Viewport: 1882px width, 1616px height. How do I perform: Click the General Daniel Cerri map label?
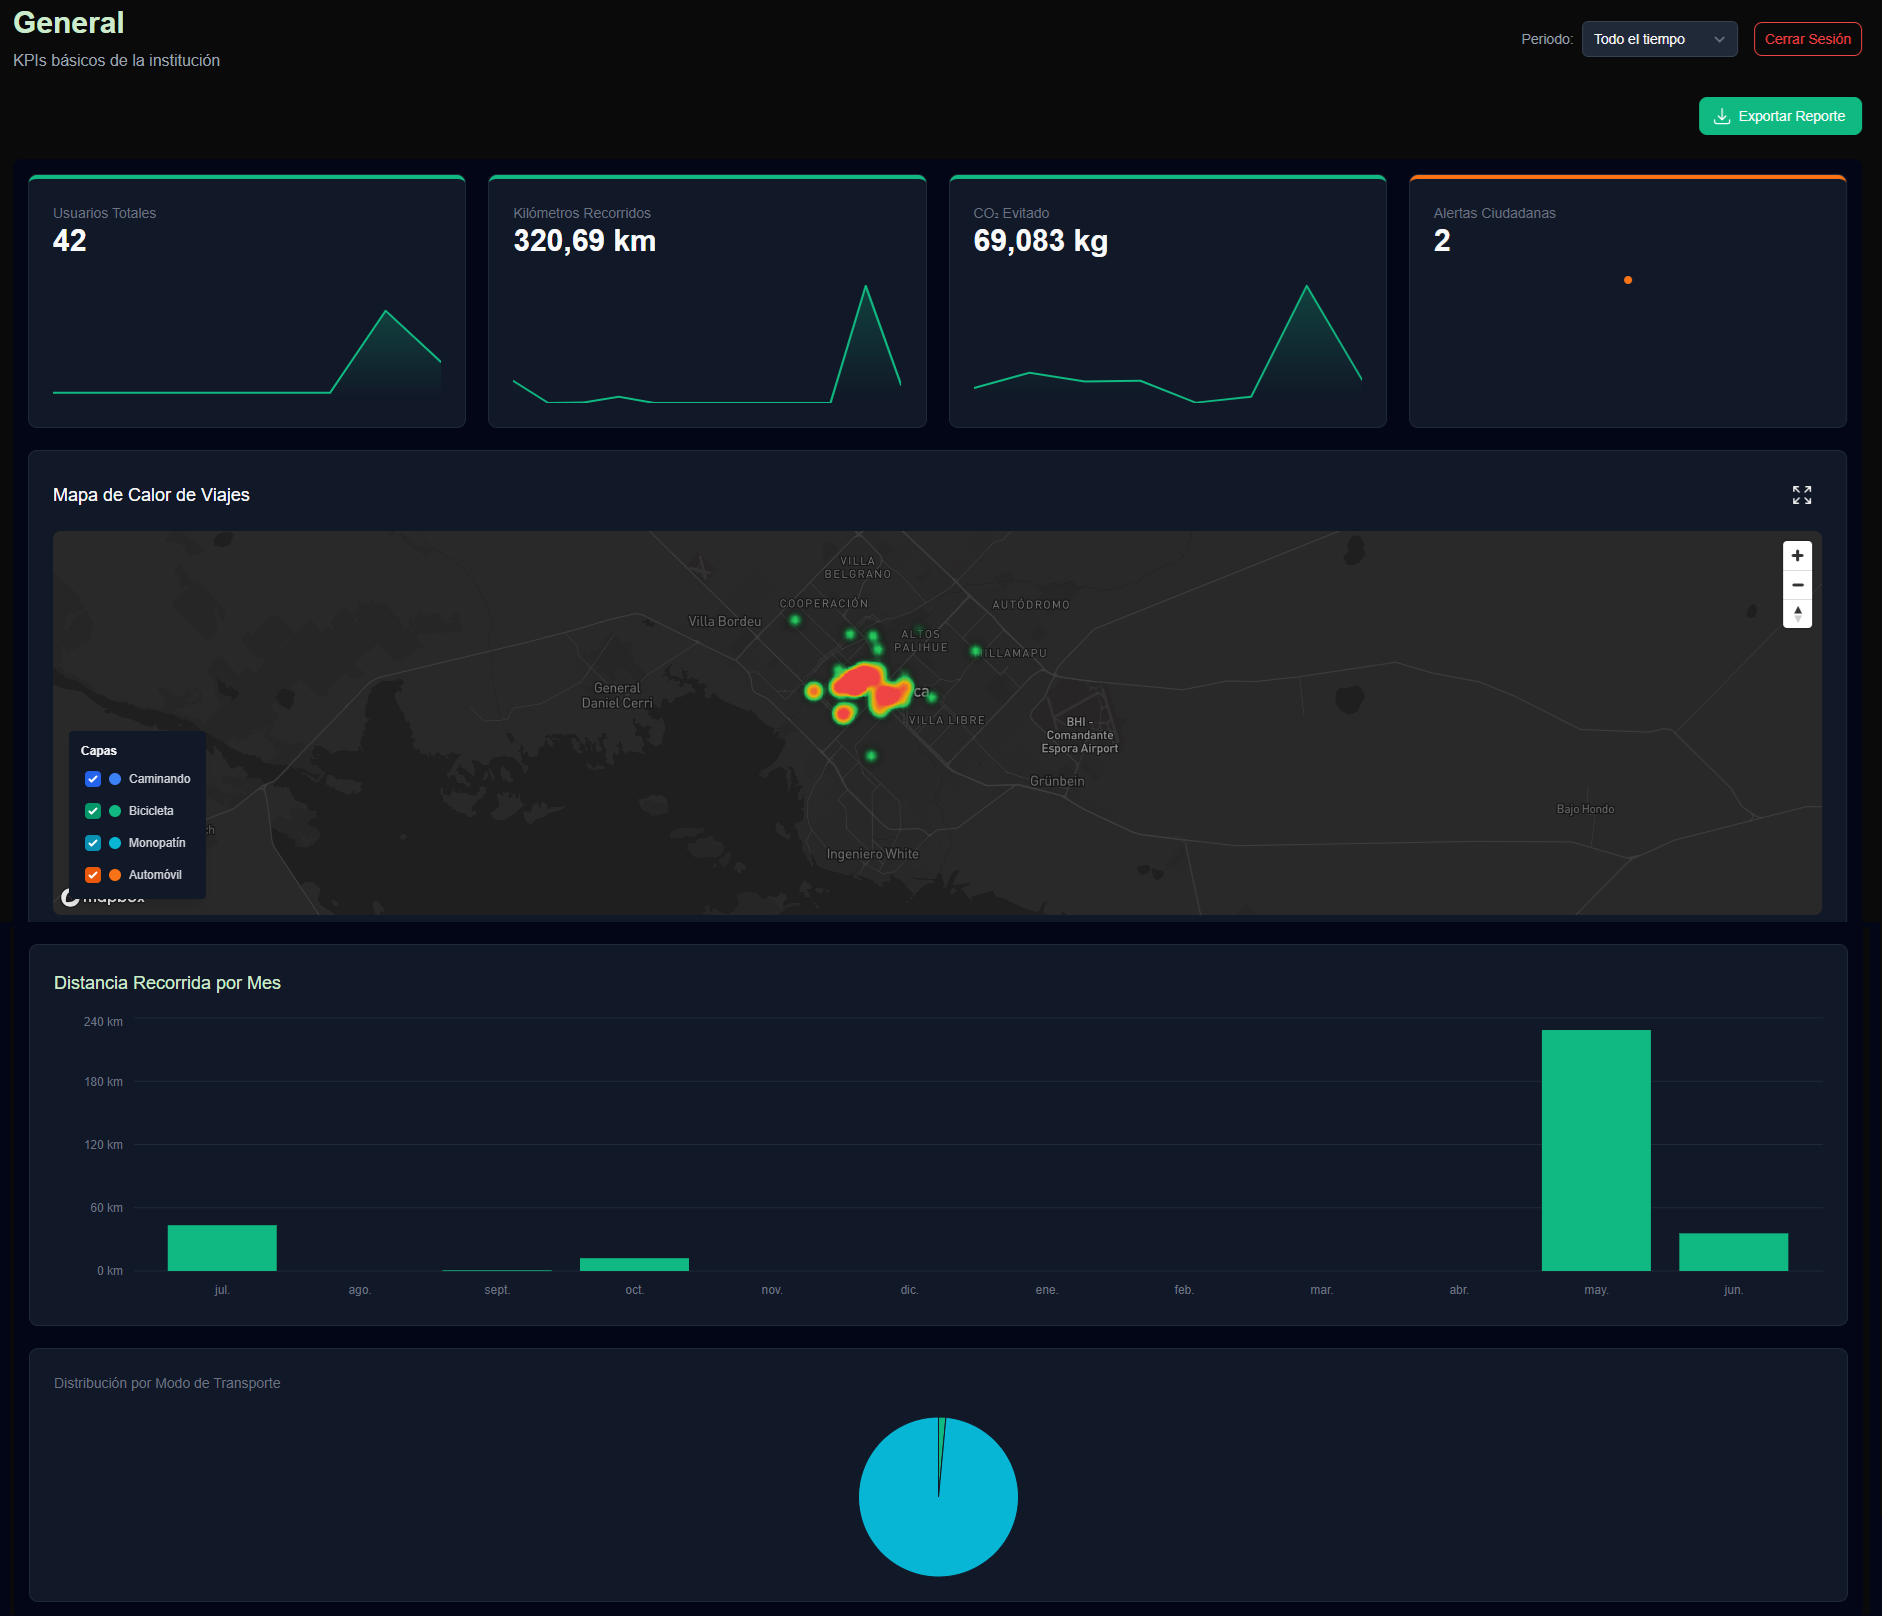tap(617, 695)
